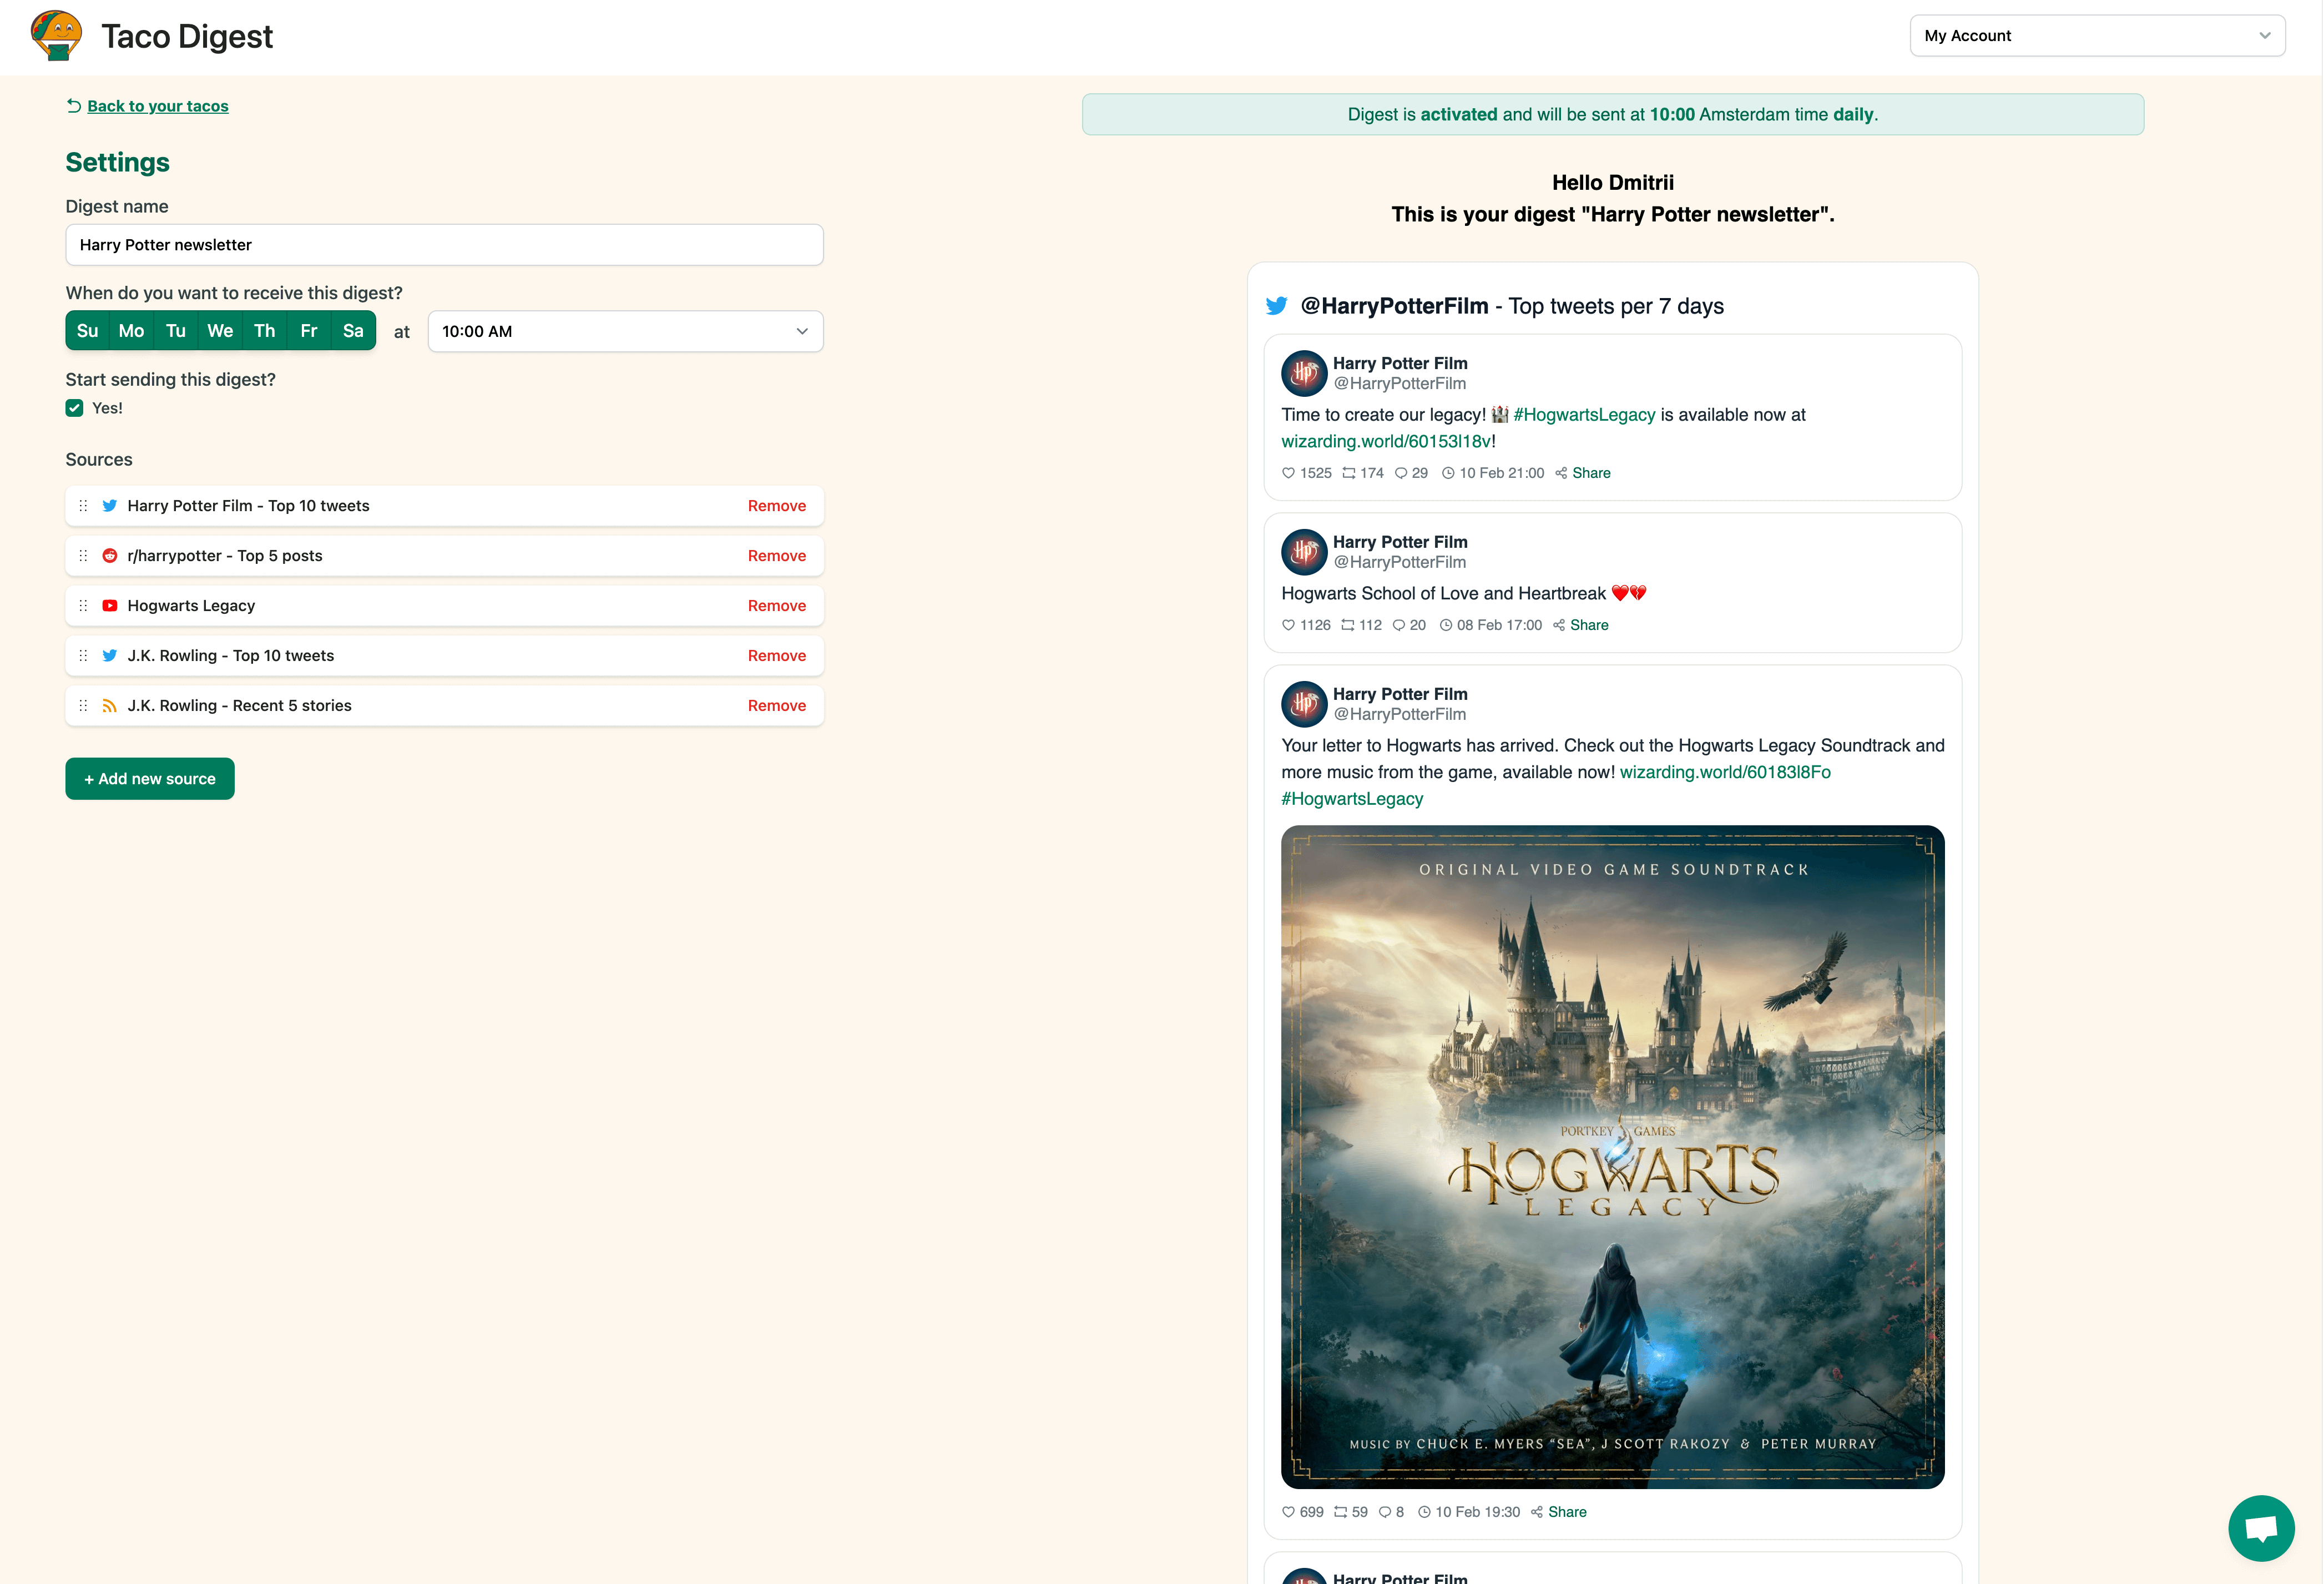Viewport: 2324px width, 1584px height.
Task: Click the RSS icon on J.K. Rowling stories source
Action: 110,706
